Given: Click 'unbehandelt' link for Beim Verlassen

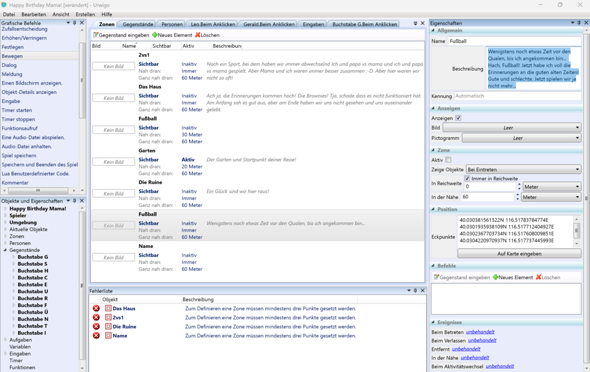Looking at the screenshot, I should click(x=482, y=340).
